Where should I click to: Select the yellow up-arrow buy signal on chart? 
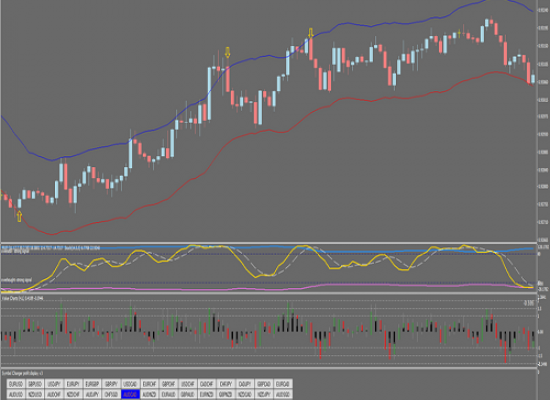click(x=19, y=216)
